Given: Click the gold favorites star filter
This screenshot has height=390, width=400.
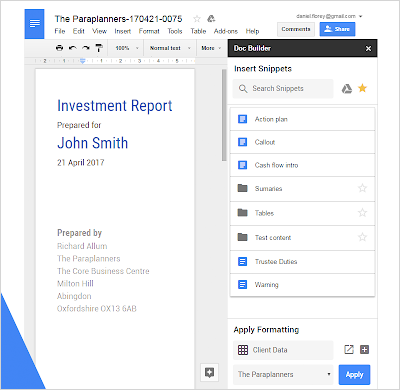Looking at the screenshot, I should [x=362, y=88].
